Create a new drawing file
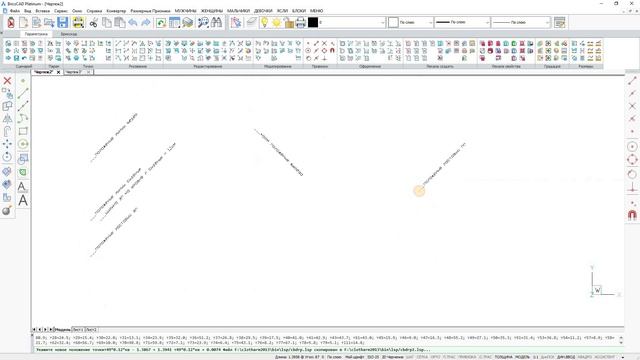Viewport: 640px width, 360px height. 24,22
